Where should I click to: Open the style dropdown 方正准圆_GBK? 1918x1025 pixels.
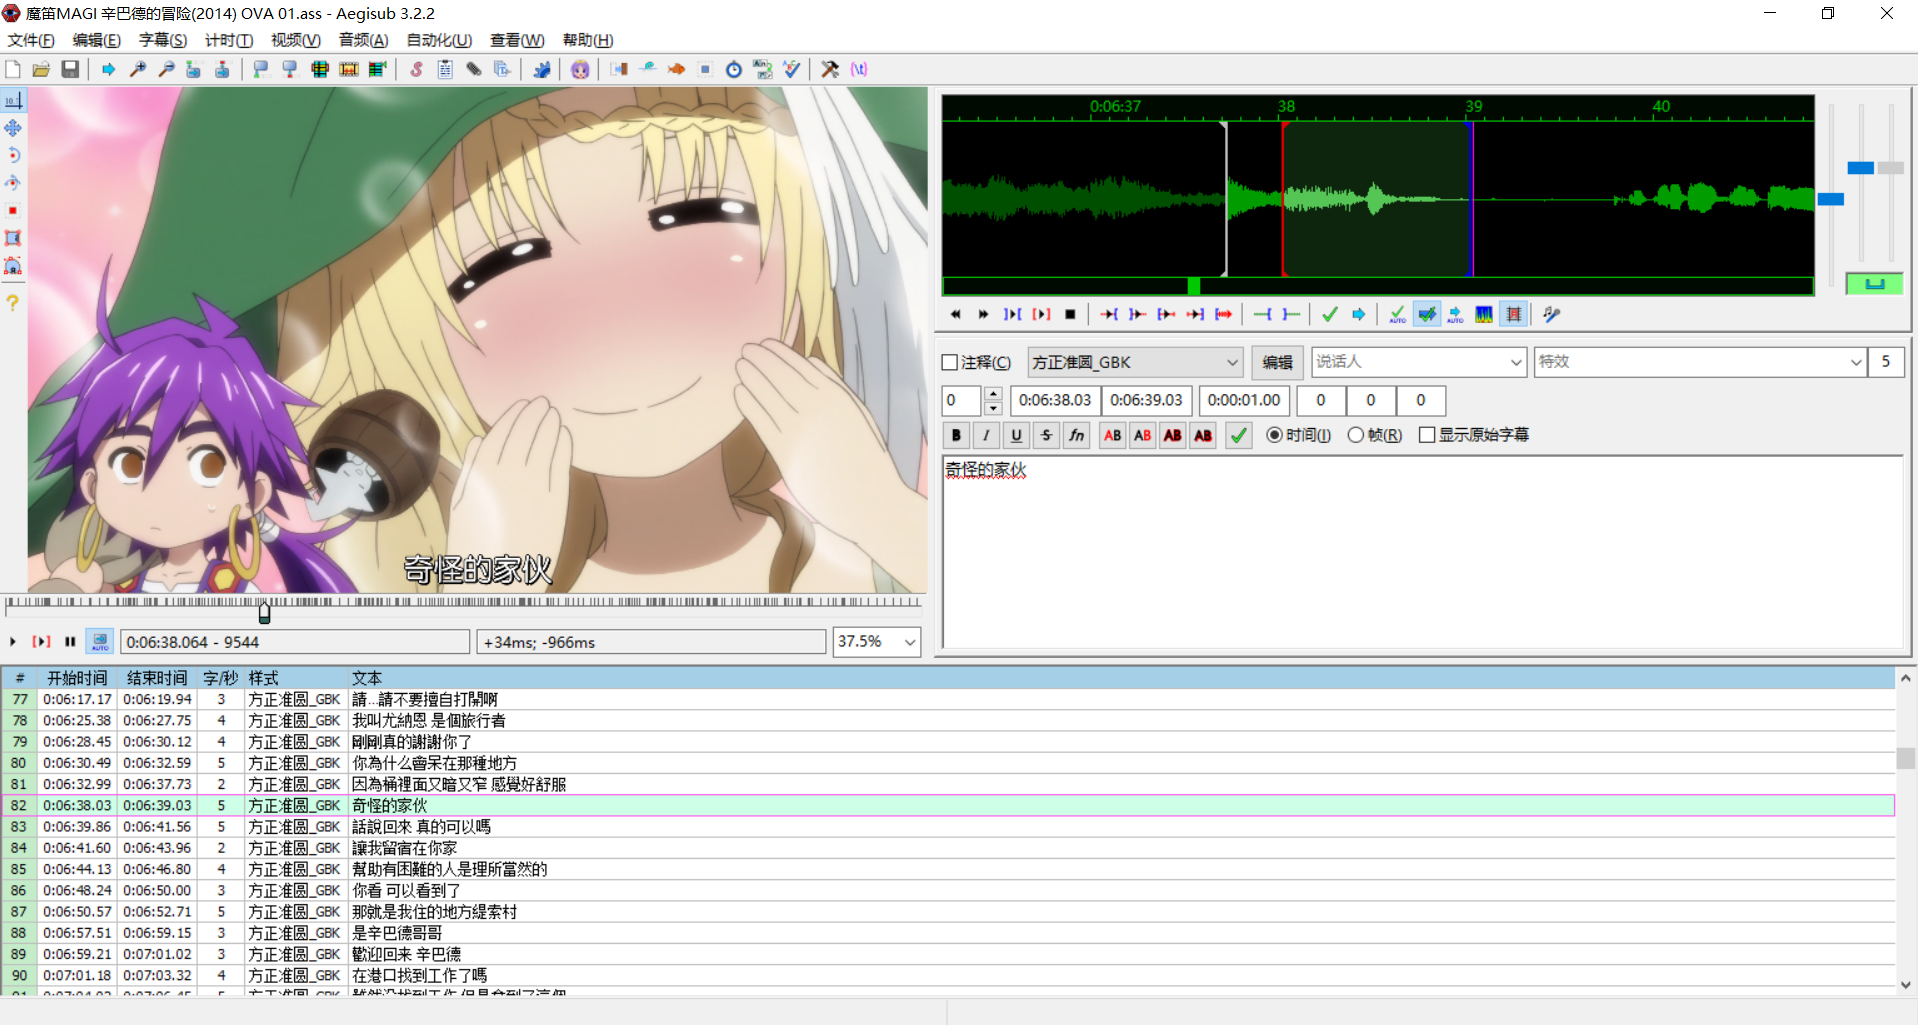pos(1135,362)
